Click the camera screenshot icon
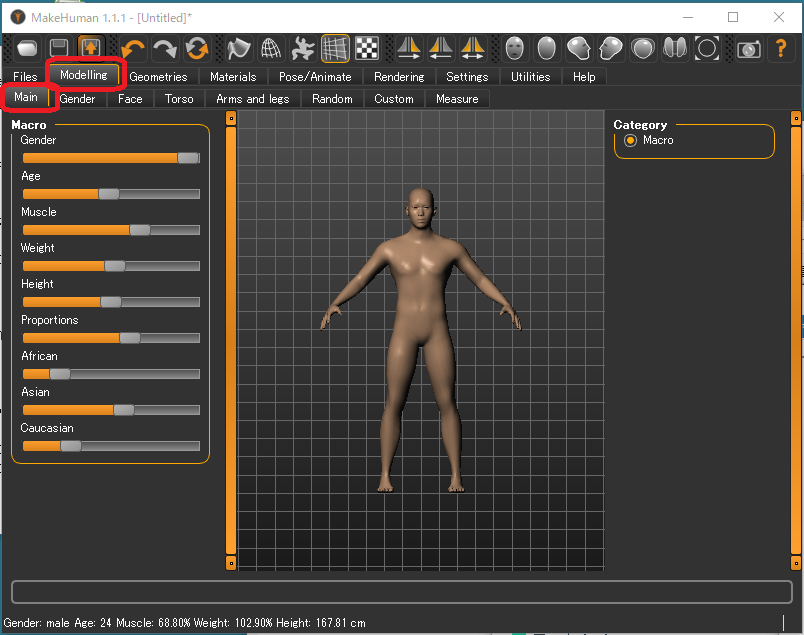804x635 pixels. 749,48
